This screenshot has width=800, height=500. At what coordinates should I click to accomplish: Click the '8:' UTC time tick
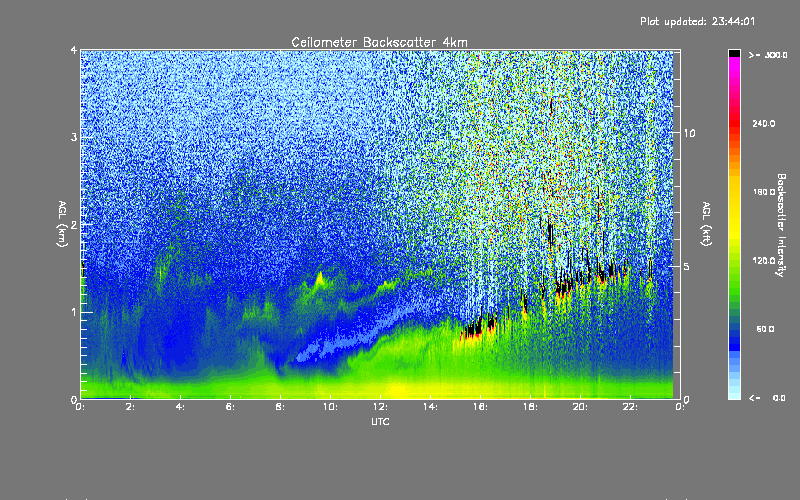(x=281, y=407)
